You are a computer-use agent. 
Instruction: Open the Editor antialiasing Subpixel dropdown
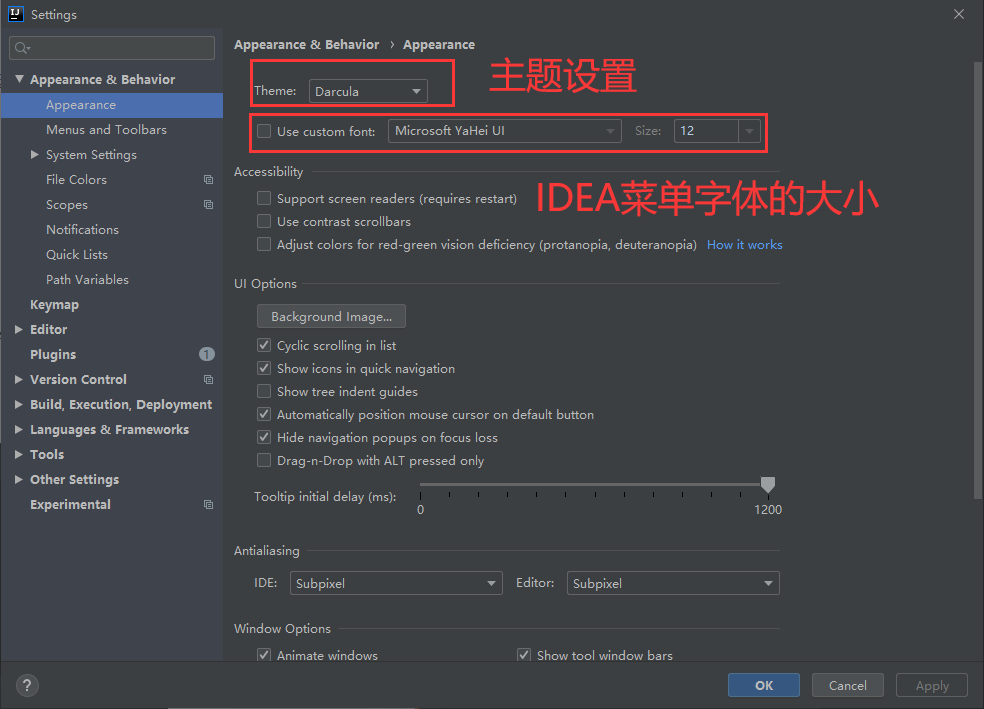click(x=673, y=584)
